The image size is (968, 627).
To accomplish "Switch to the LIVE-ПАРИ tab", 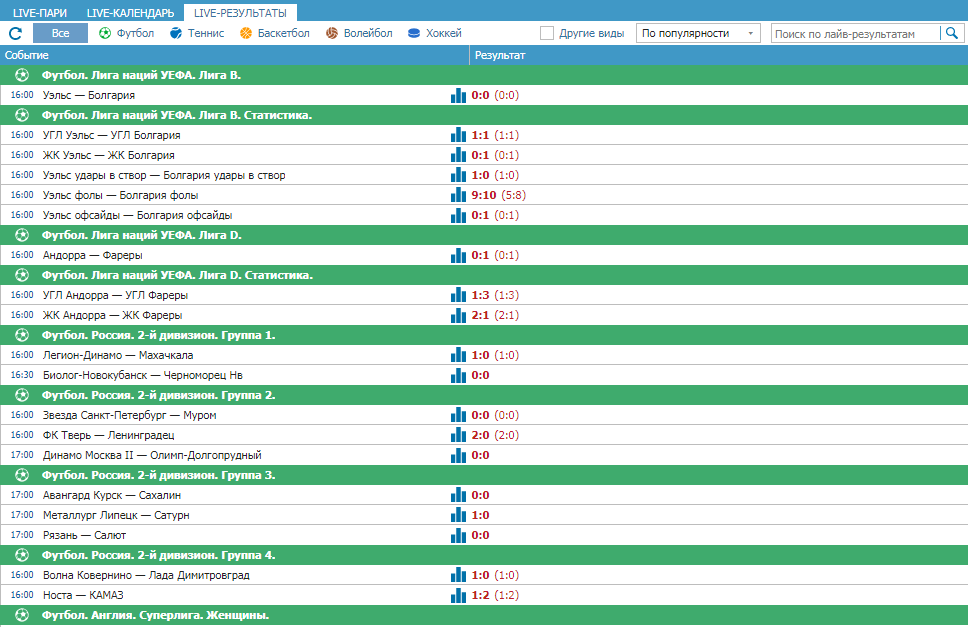I will click(x=40, y=13).
